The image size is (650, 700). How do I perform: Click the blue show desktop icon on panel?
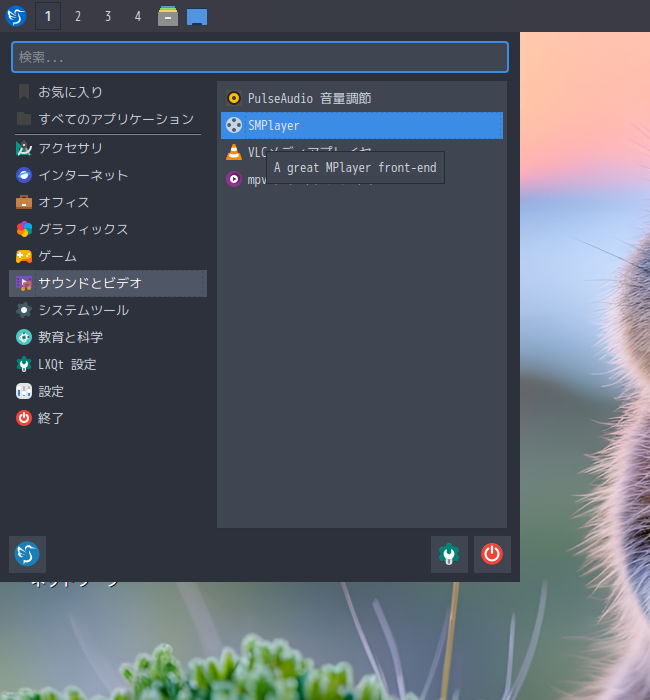(x=197, y=17)
